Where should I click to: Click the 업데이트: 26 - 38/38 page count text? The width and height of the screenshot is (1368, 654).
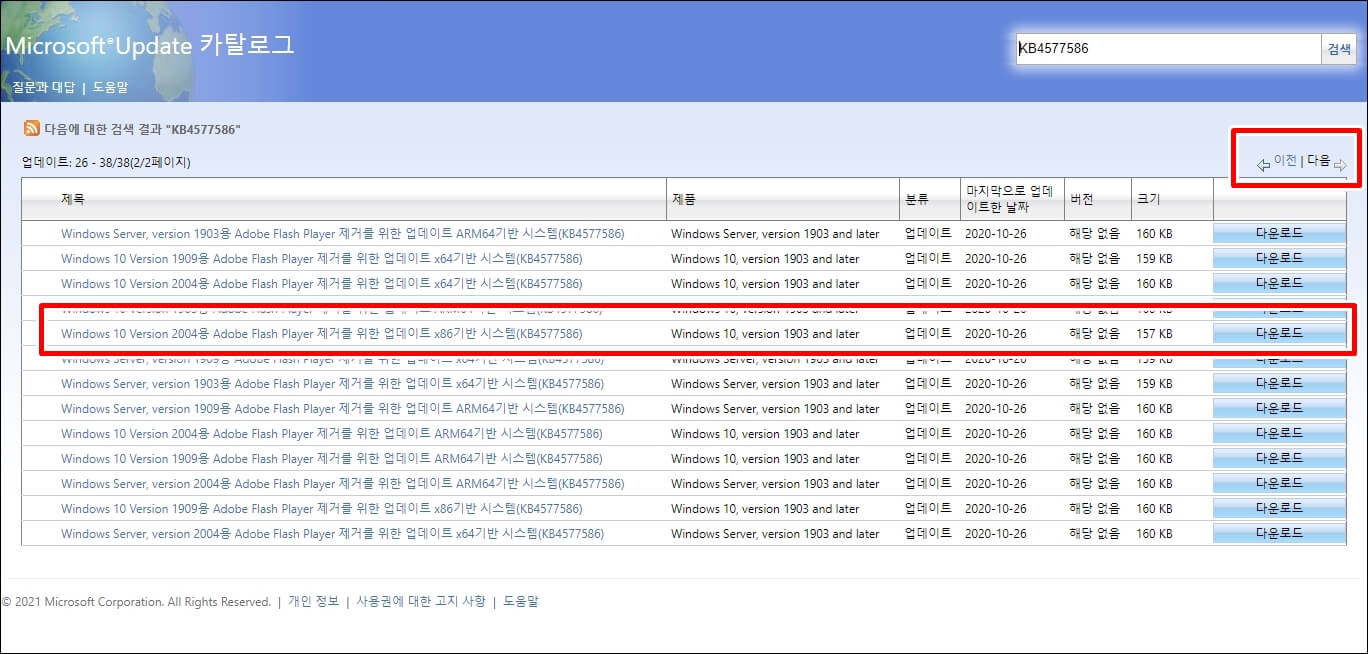106,162
